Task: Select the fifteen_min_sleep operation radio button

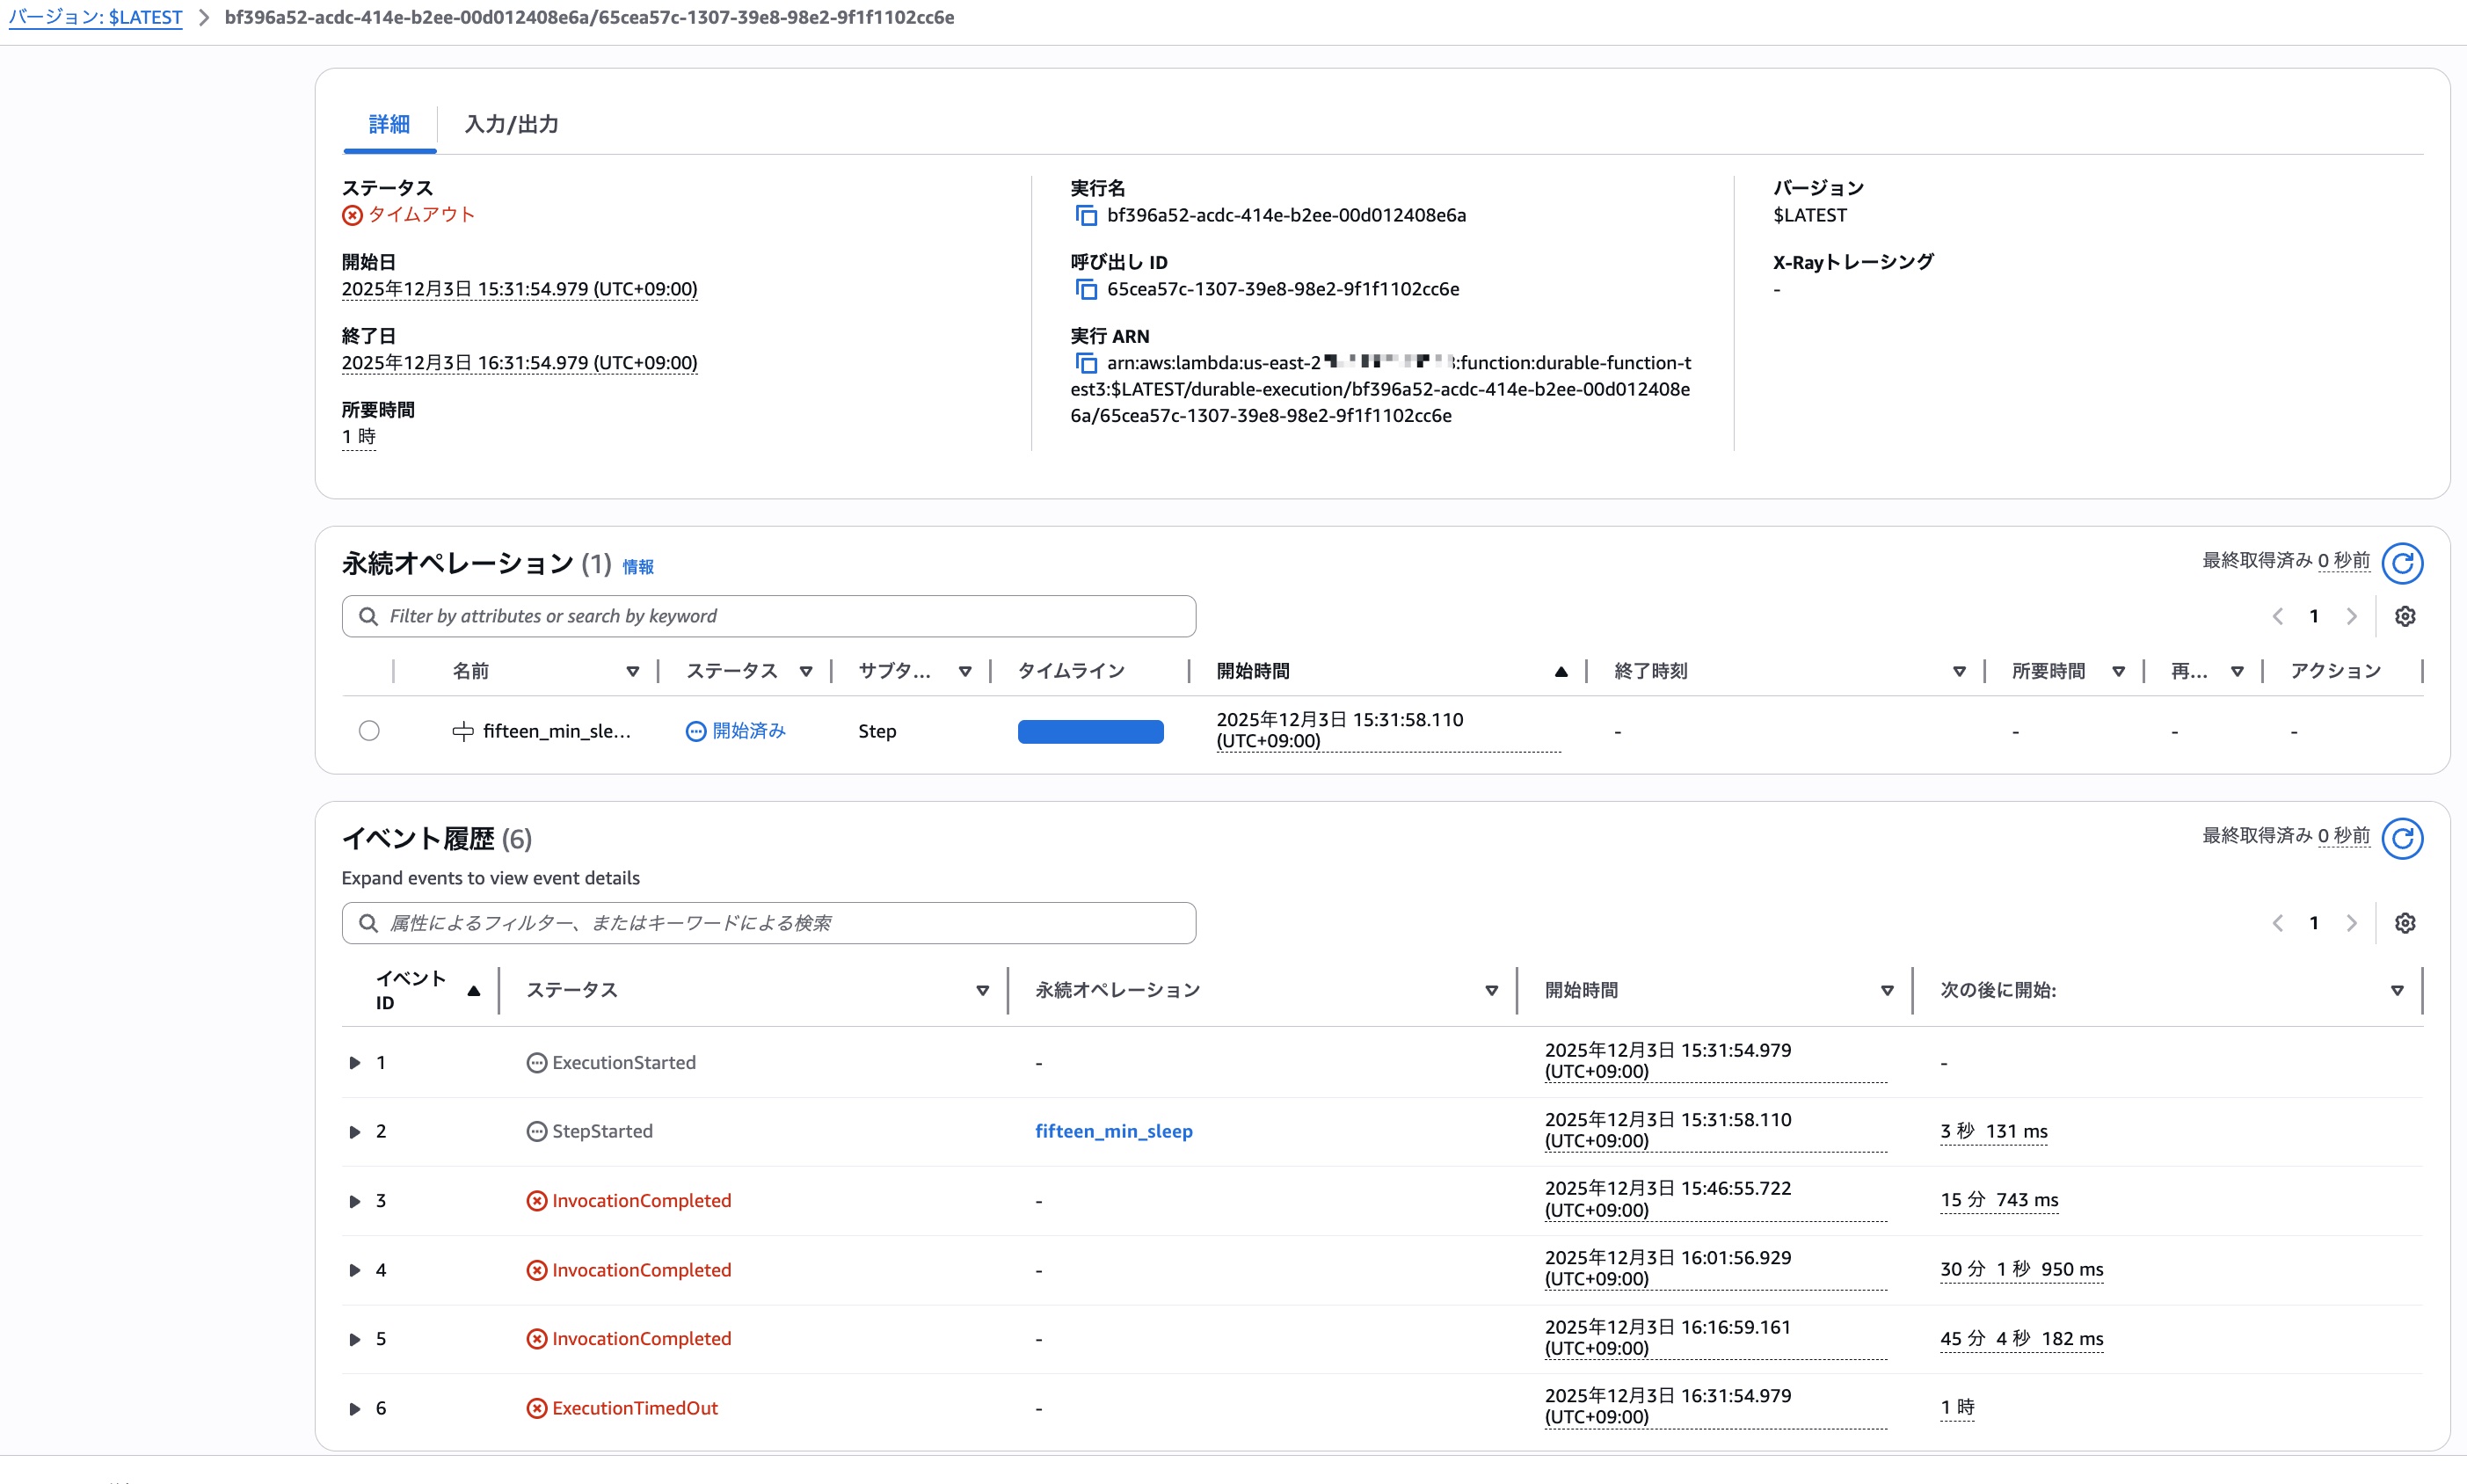Action: tap(369, 731)
